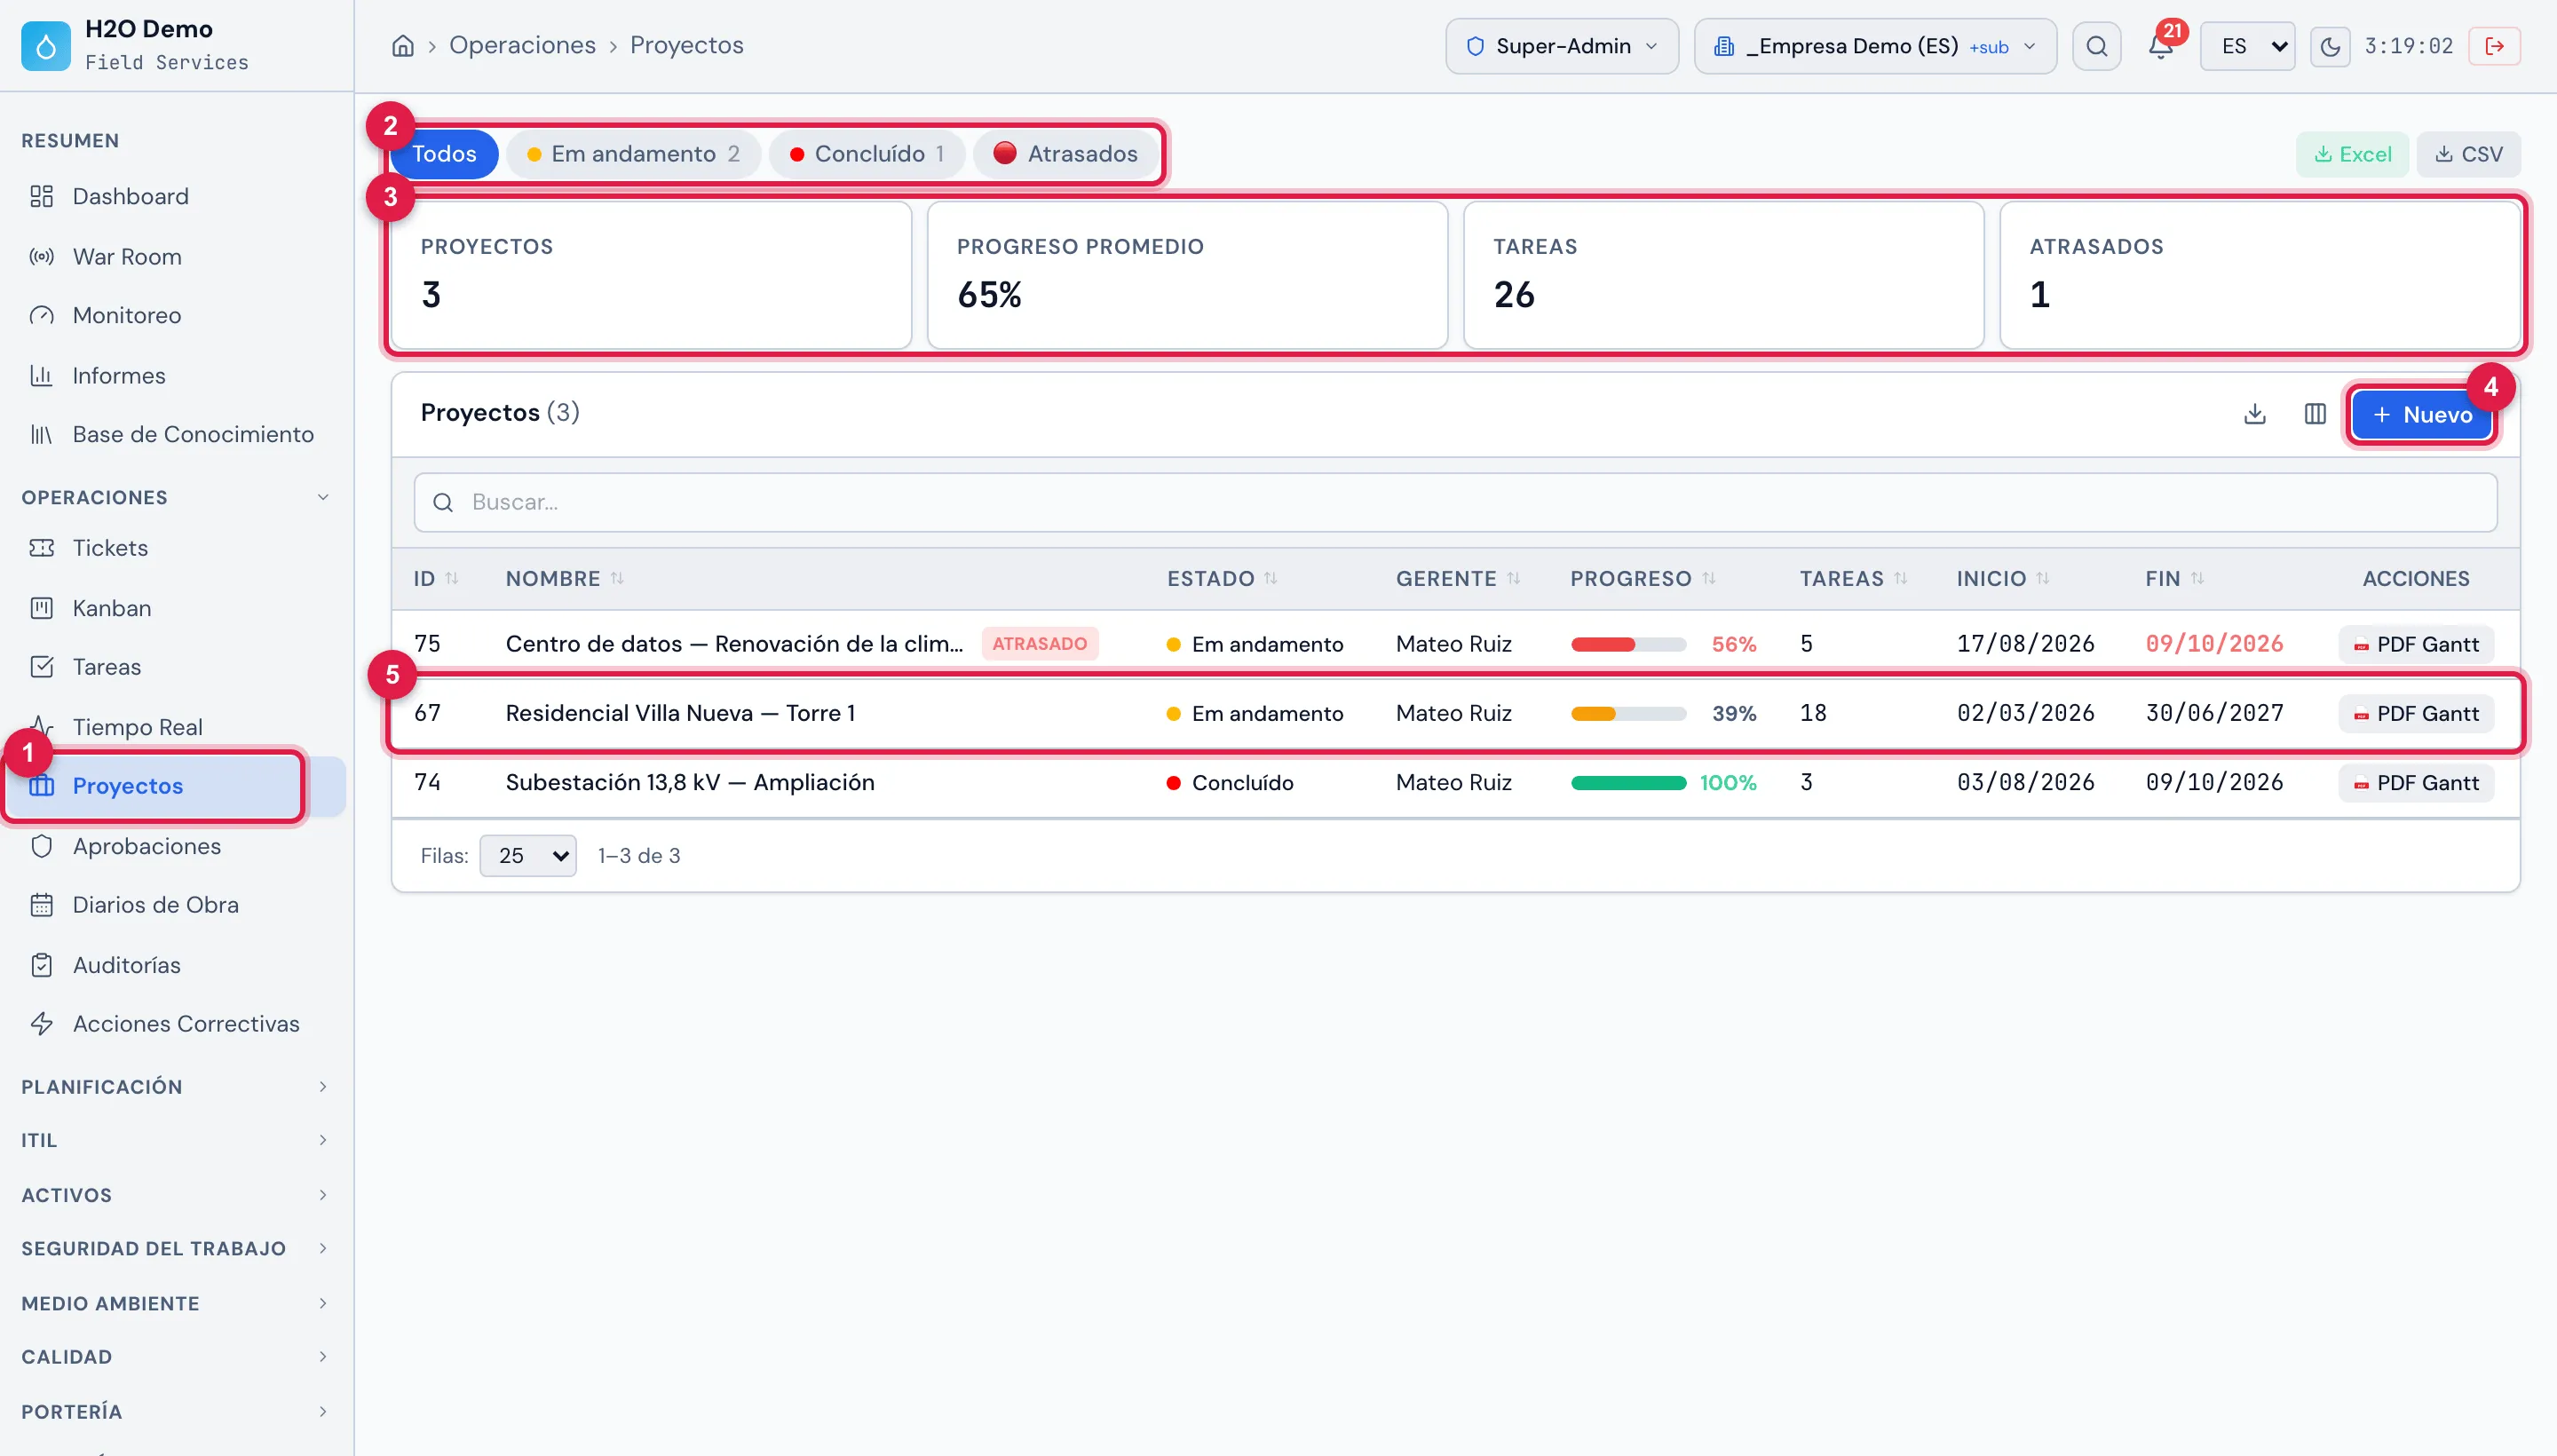Viewport: 2557px width, 1456px height.
Task: Click the red logout icon
Action: tap(2494, 46)
